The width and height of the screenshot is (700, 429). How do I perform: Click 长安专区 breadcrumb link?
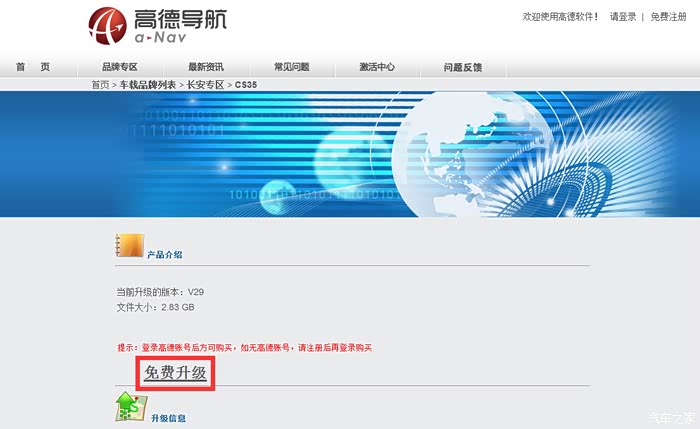(x=205, y=85)
